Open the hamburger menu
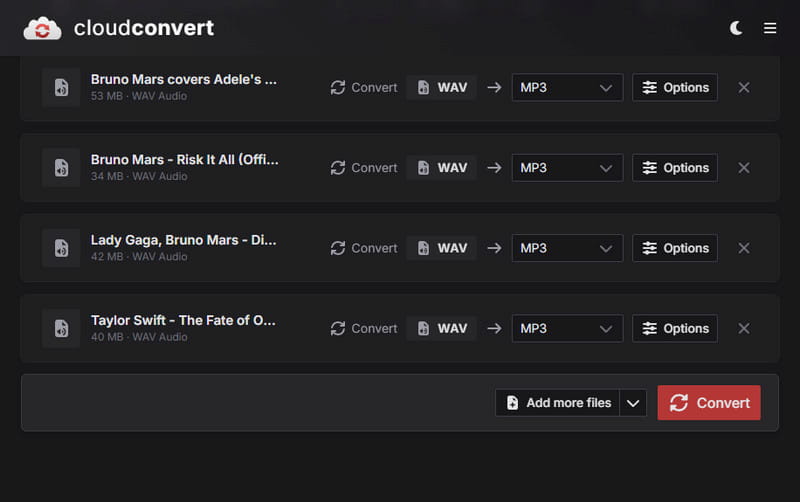This screenshot has height=502, width=800. [x=770, y=28]
